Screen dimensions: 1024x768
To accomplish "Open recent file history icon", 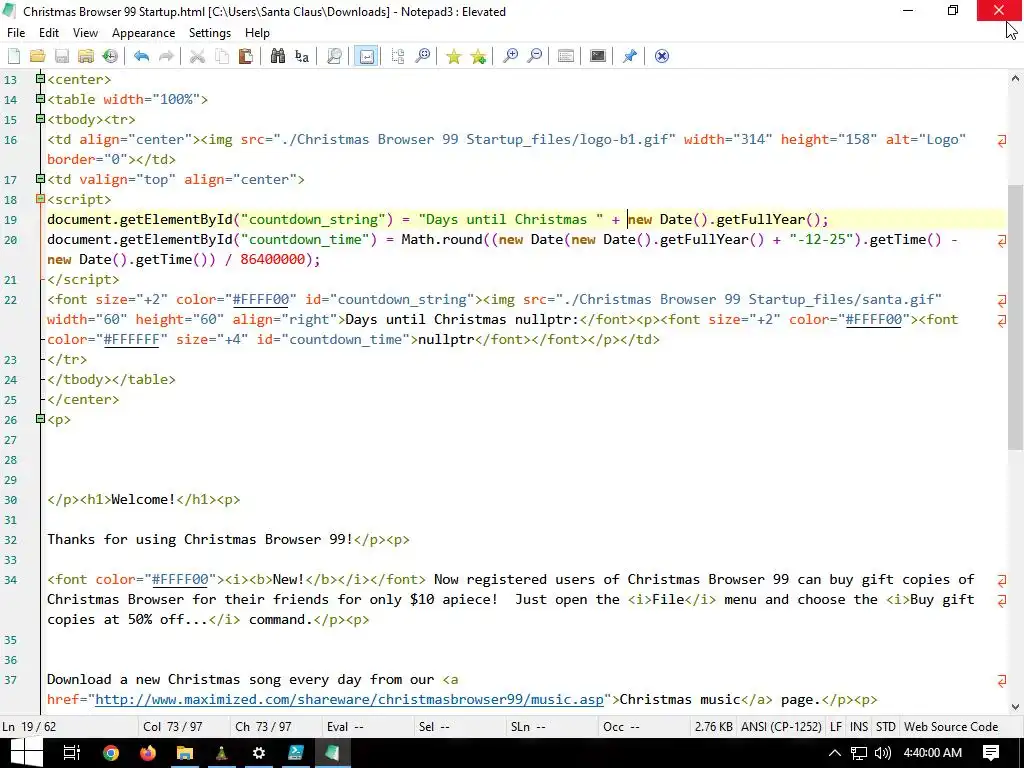I will (110, 56).
